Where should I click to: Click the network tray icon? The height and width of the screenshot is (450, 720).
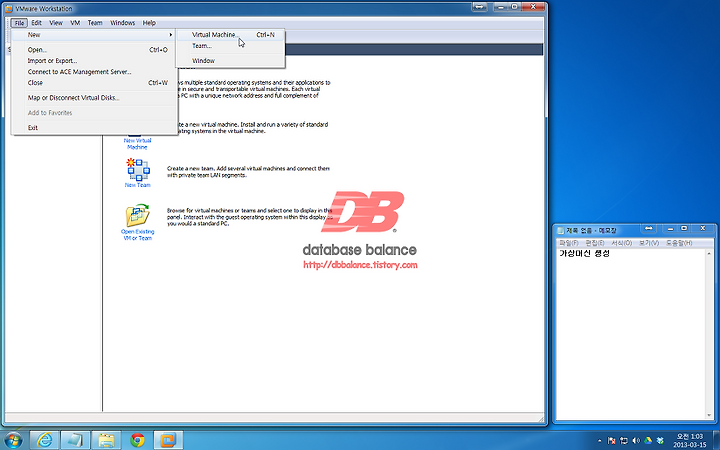624,441
